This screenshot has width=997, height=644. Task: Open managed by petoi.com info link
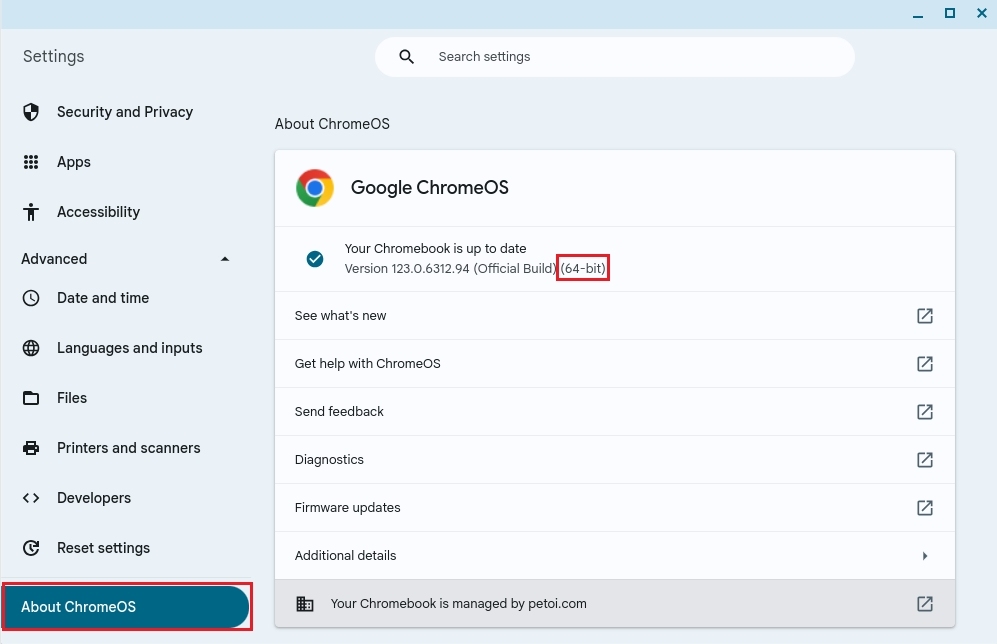click(925, 604)
